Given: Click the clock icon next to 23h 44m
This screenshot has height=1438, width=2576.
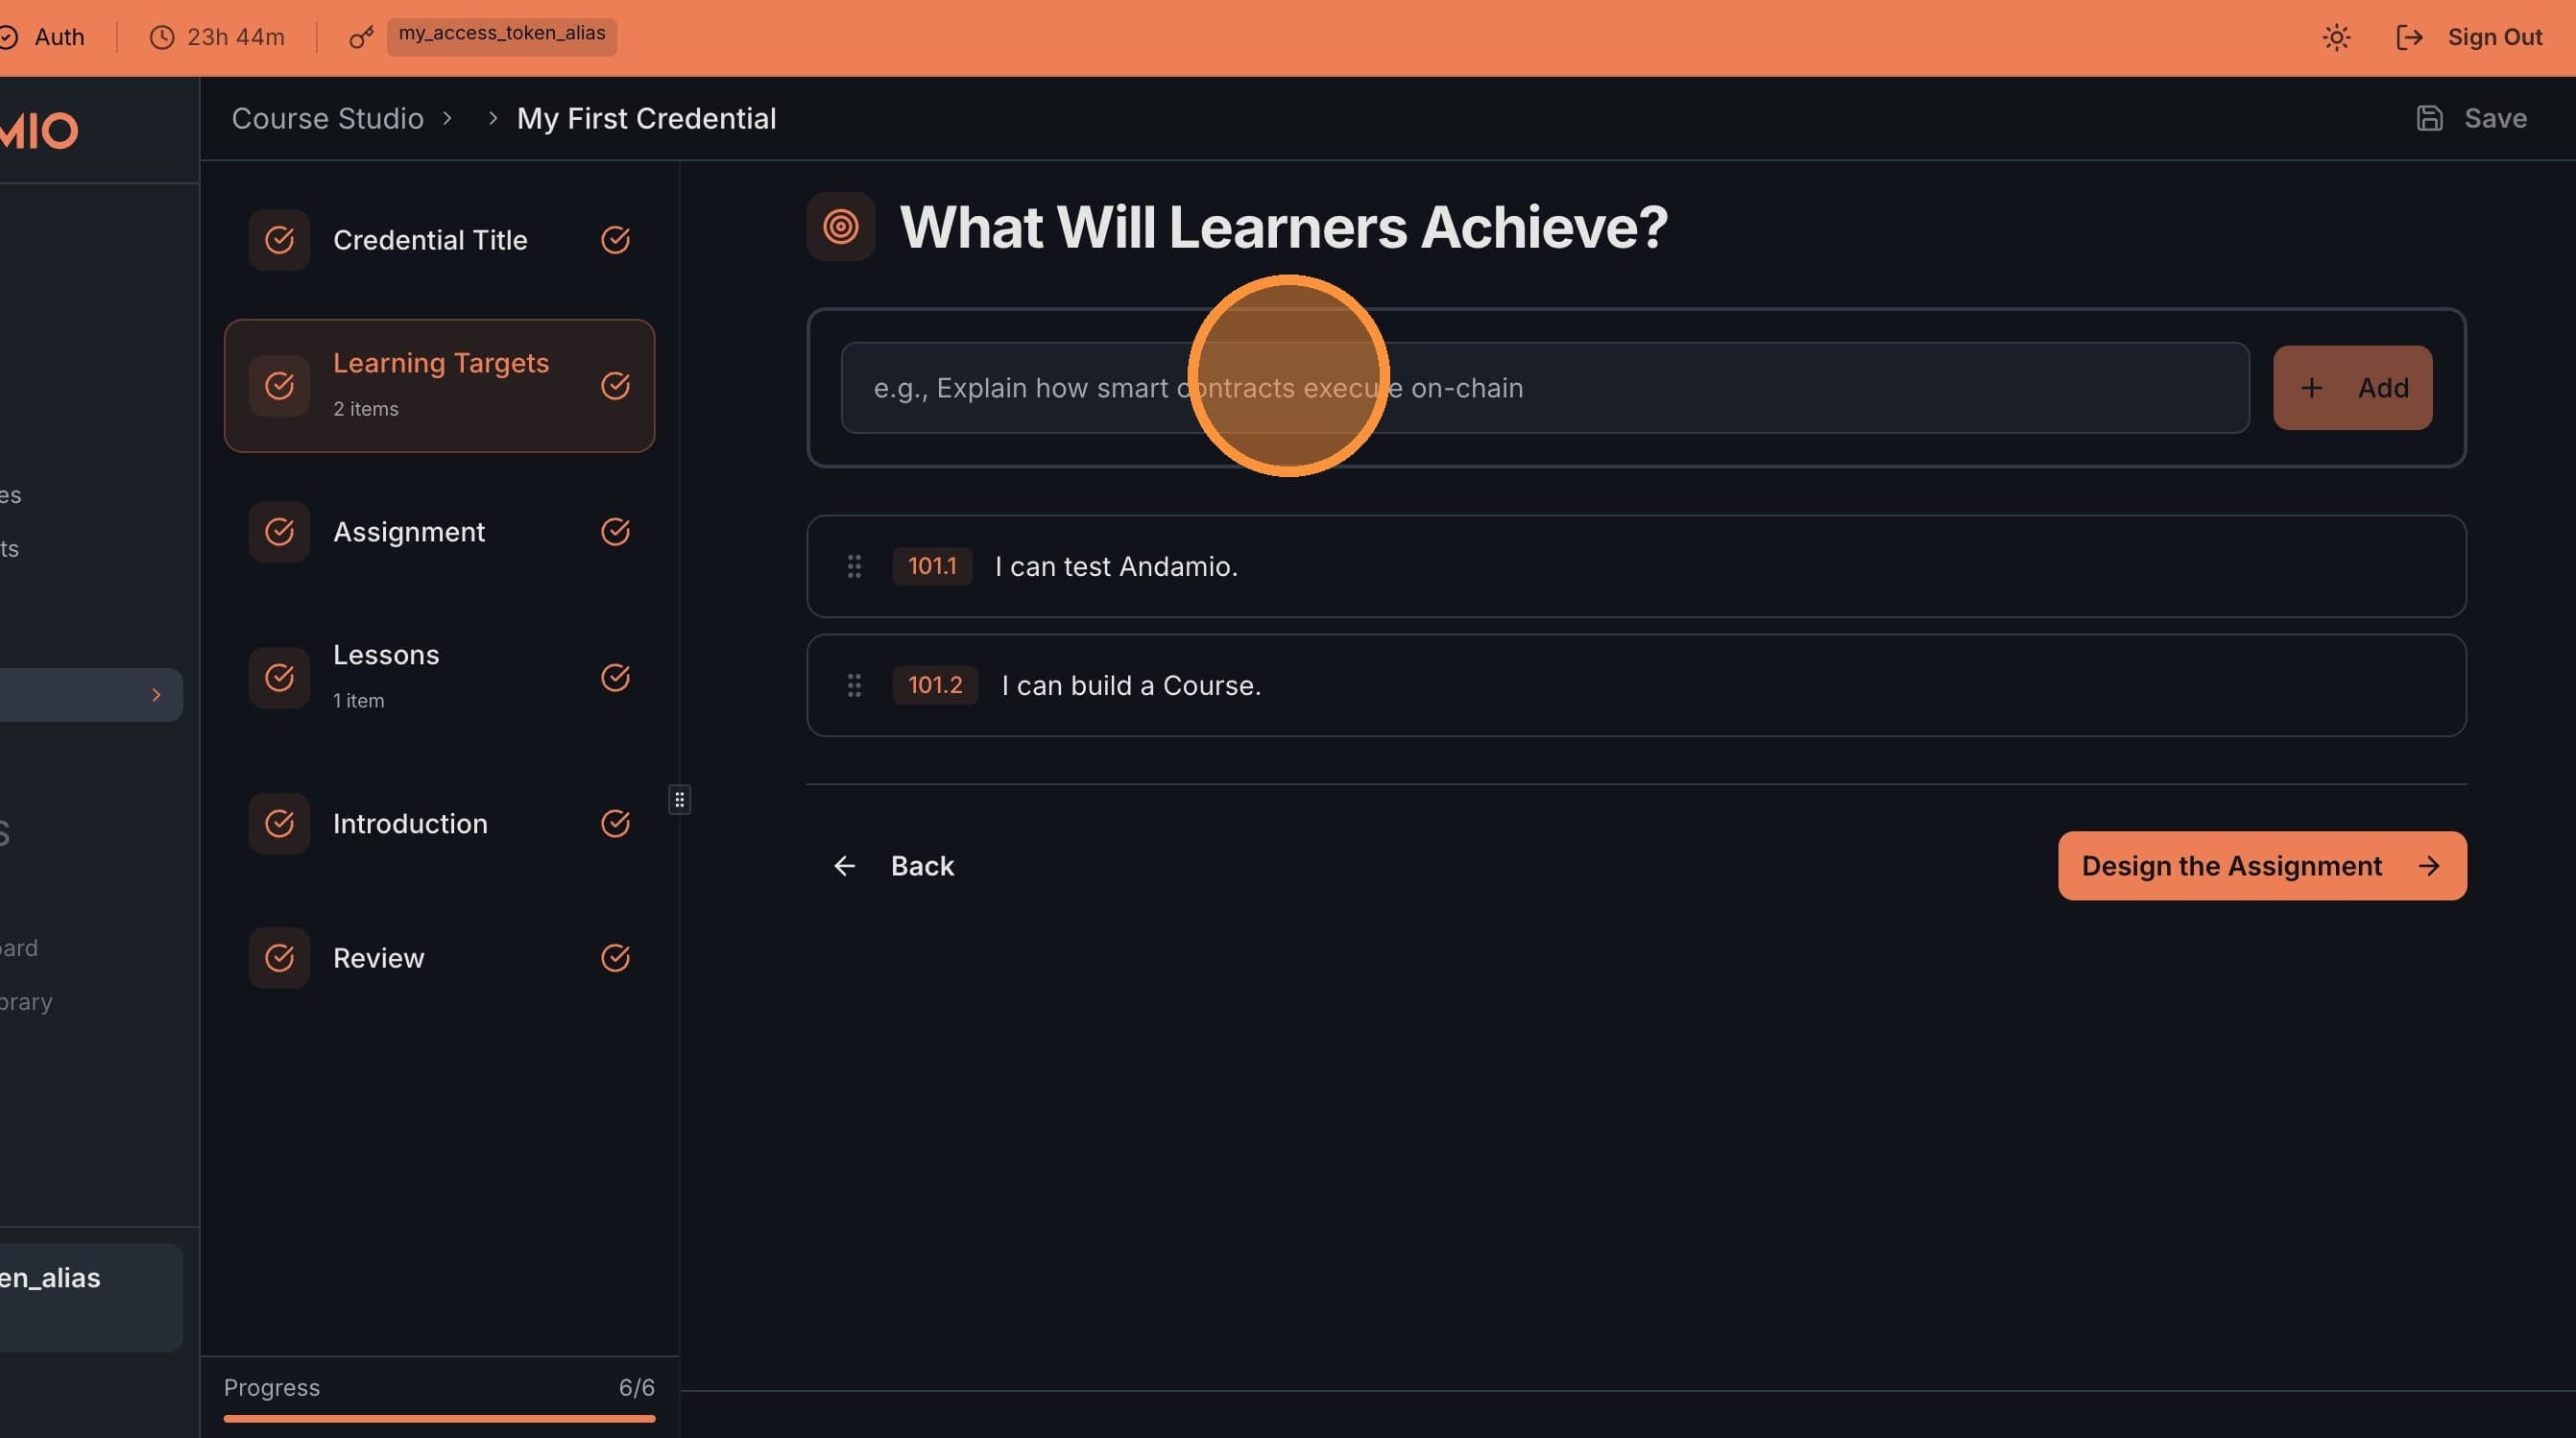Looking at the screenshot, I should [162, 38].
